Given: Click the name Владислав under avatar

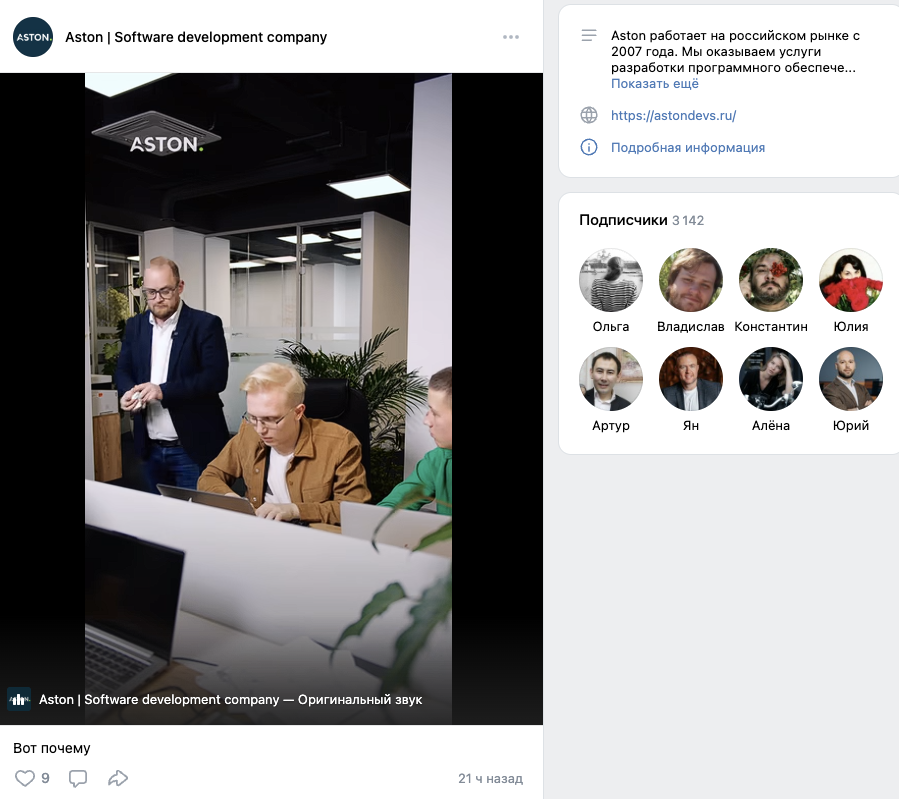Looking at the screenshot, I should pos(691,327).
